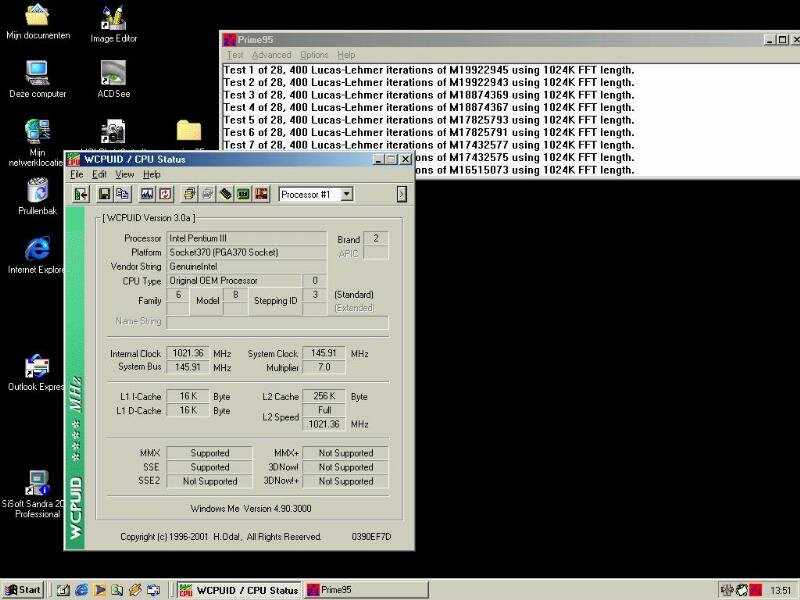Open the ACDSee desktop icon
Screen dimensions: 800x600
pos(113,78)
